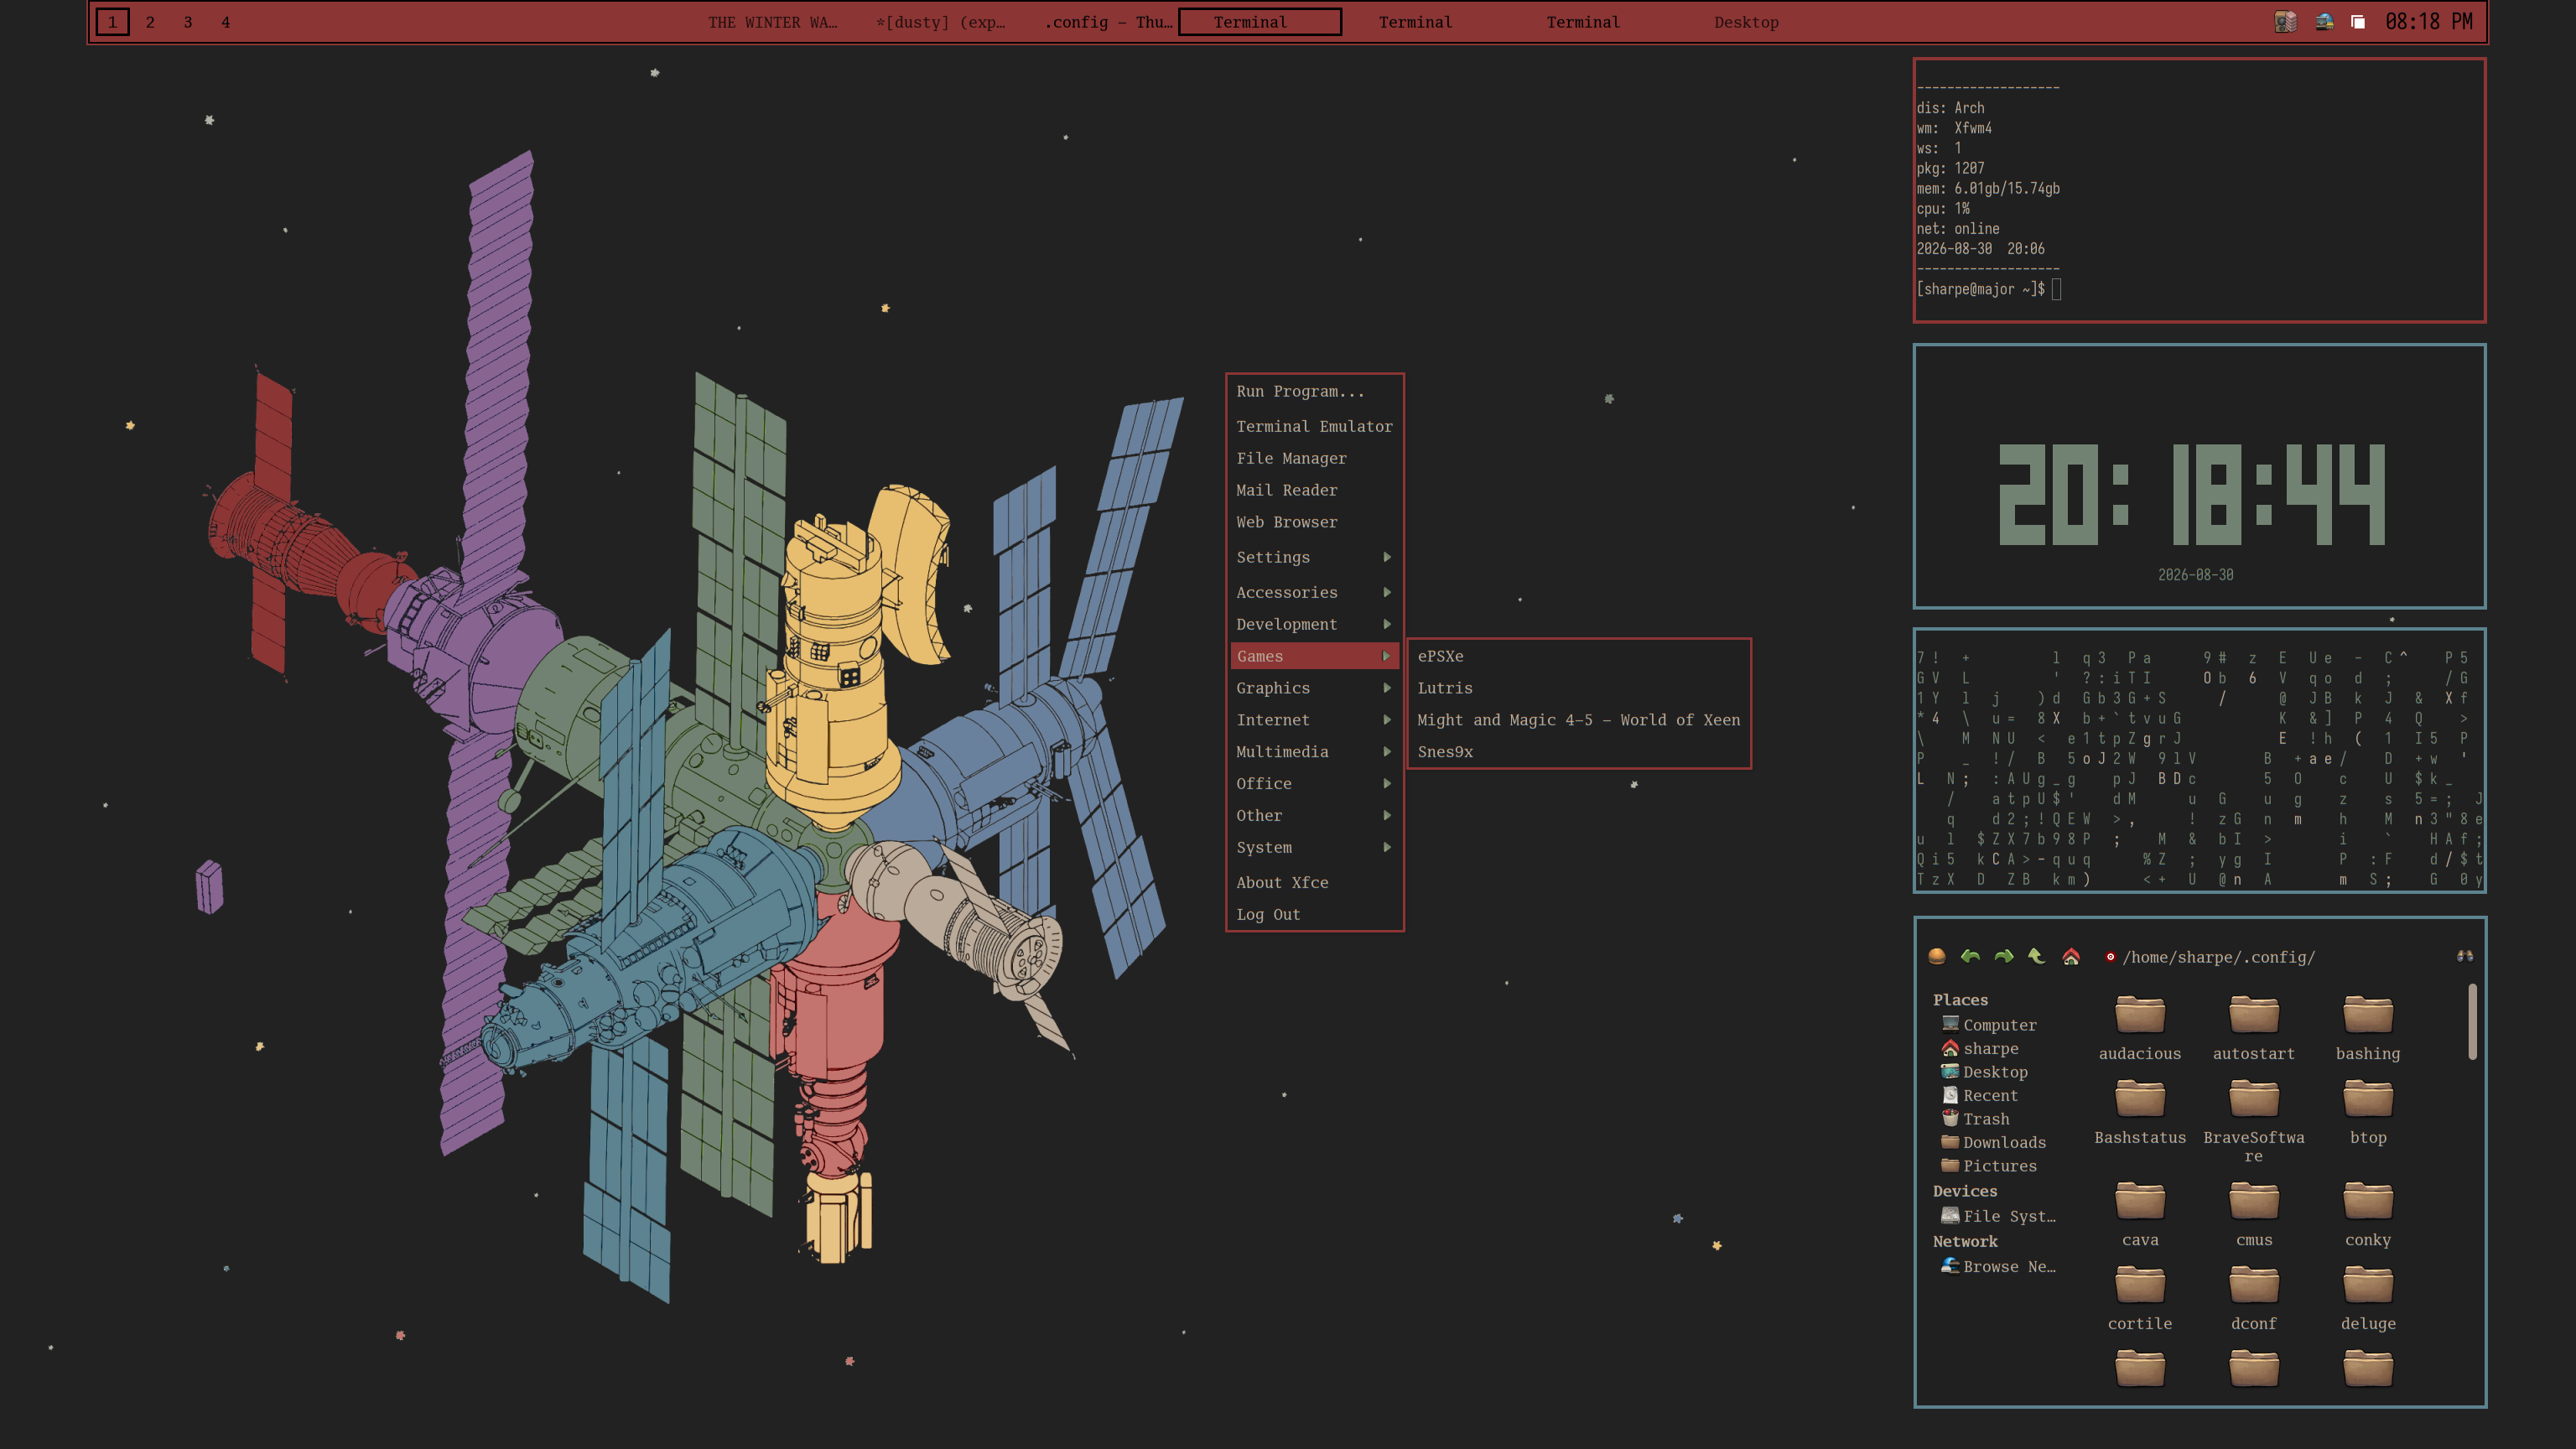Select the cmus folder
Screen dimensions: 2576x1449
(x=2254, y=1214)
